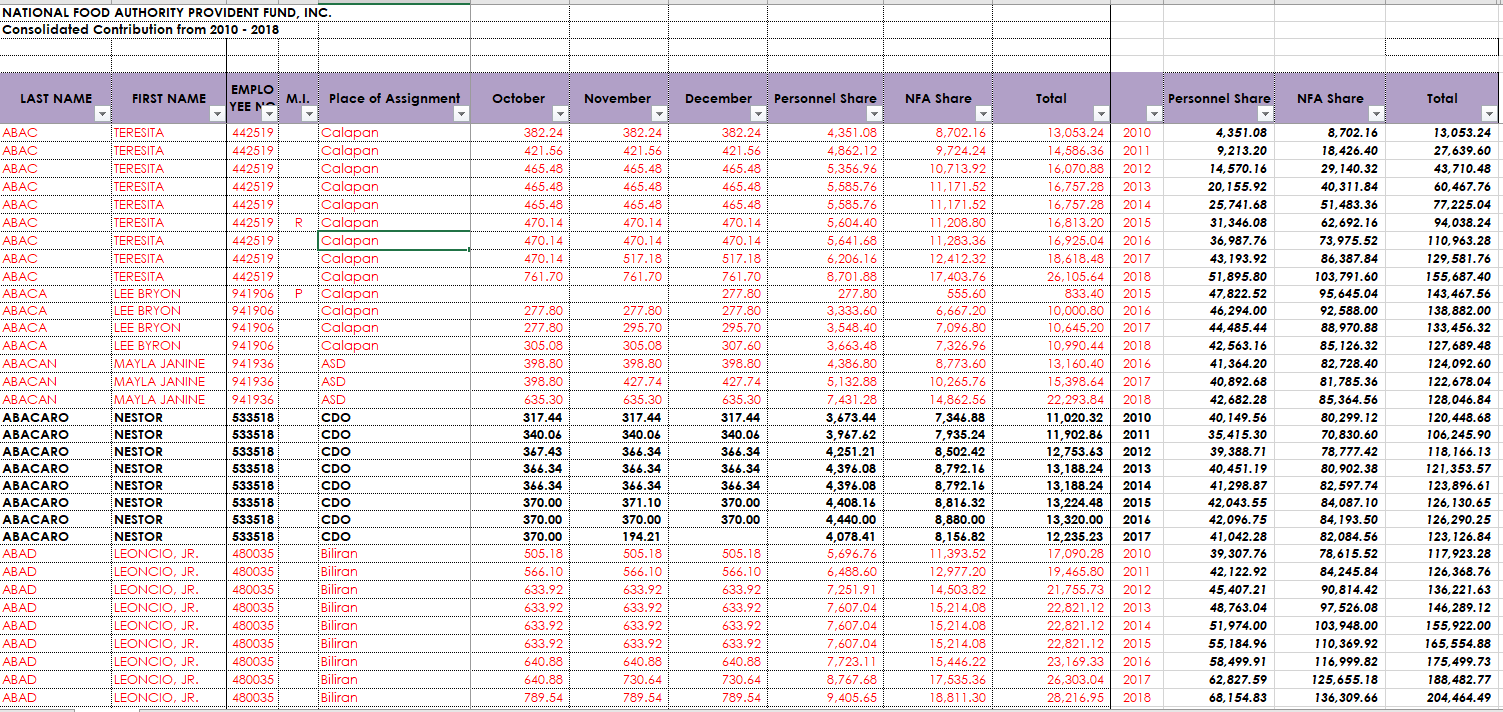Select the Personnel Share value 4,078.41
1503x712 pixels.
tap(851, 537)
